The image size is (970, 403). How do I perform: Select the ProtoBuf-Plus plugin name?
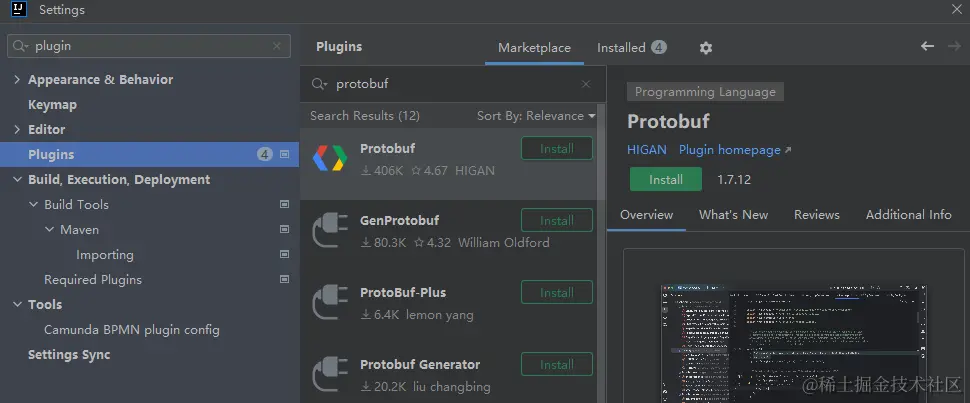pos(403,292)
